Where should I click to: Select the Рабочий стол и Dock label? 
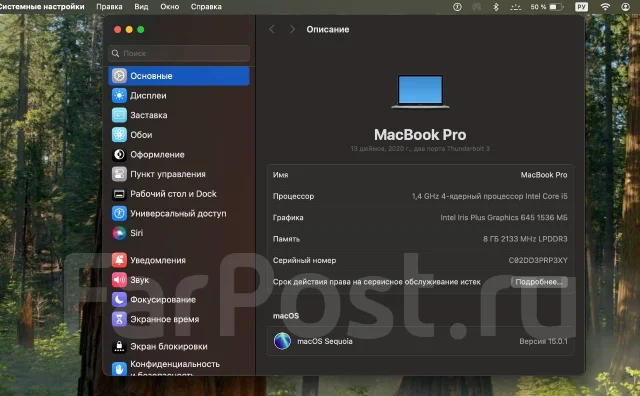[x=173, y=194]
